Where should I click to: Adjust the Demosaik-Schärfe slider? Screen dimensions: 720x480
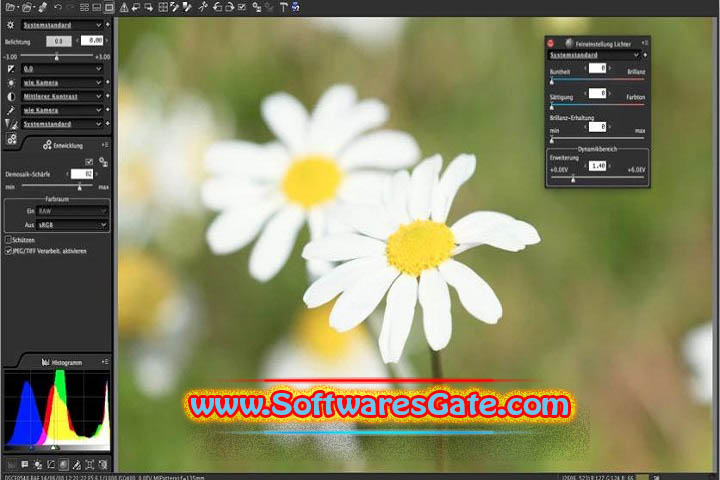coord(79,186)
